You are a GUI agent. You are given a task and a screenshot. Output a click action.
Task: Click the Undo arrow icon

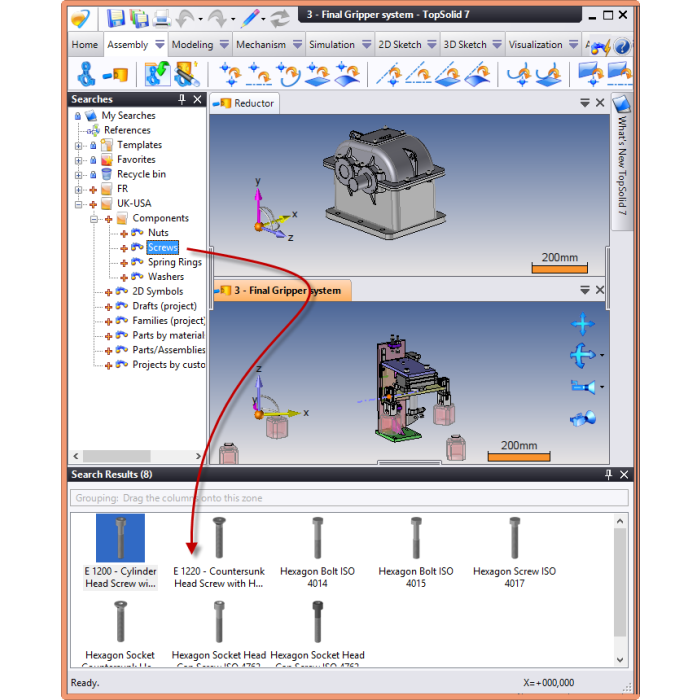tap(185, 19)
